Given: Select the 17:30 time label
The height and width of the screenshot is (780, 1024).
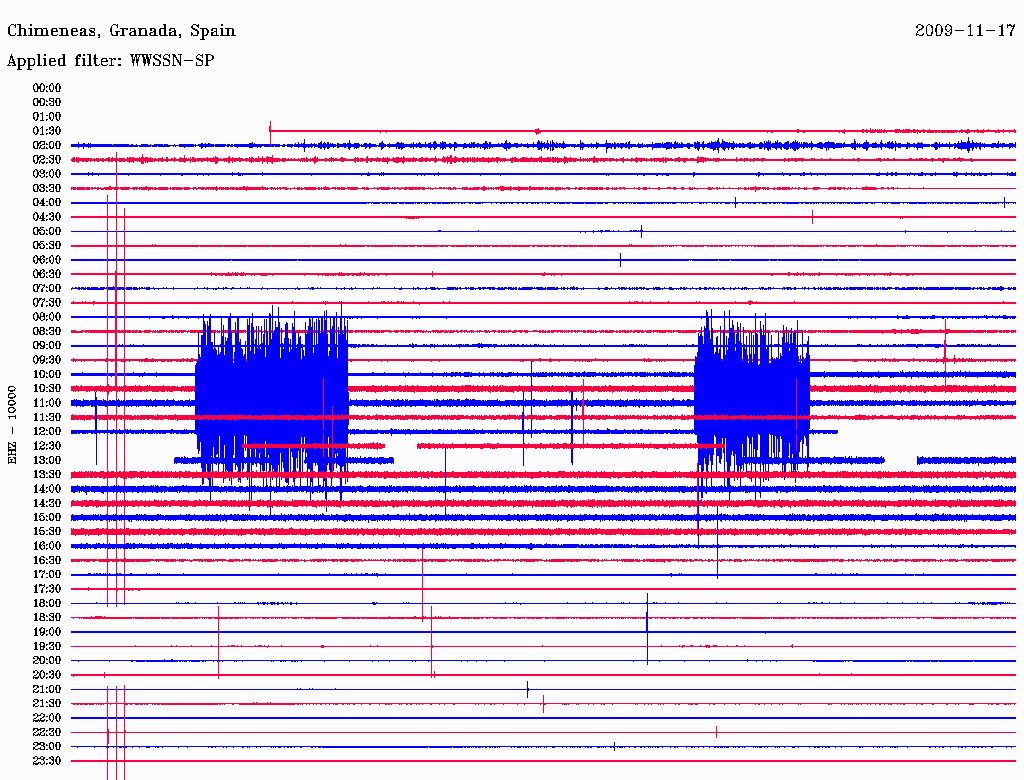Looking at the screenshot, I should [x=47, y=589].
